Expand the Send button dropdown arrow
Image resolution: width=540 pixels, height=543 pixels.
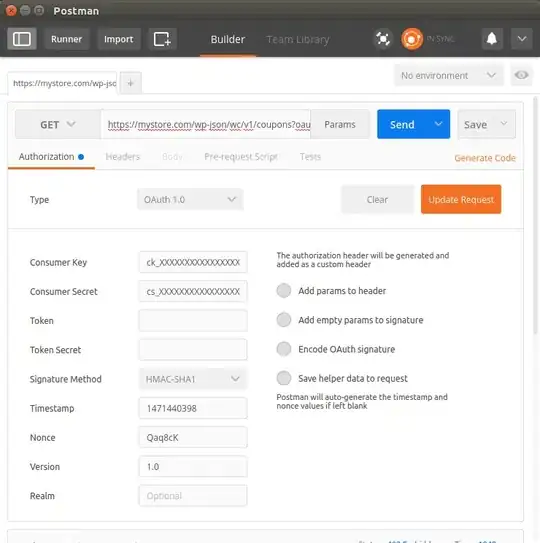(x=439, y=124)
